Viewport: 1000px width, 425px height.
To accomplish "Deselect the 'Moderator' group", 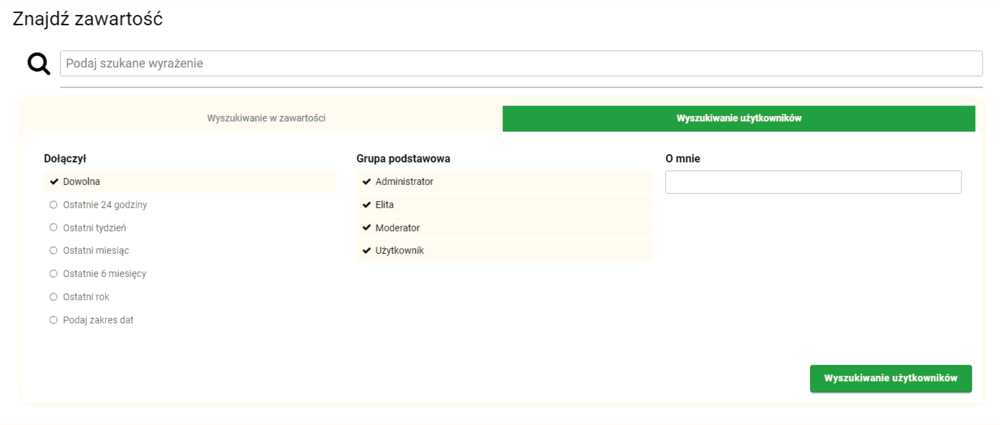I will pyautogui.click(x=397, y=228).
